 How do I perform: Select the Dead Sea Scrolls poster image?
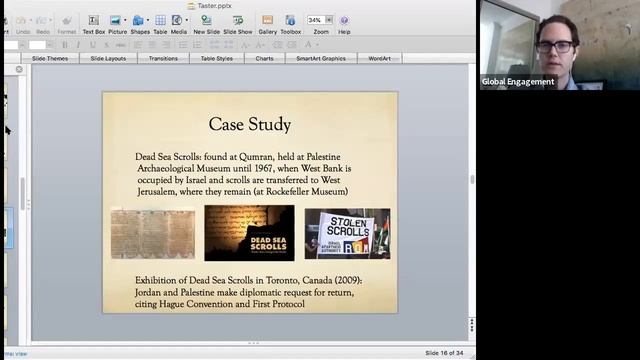coord(249,233)
